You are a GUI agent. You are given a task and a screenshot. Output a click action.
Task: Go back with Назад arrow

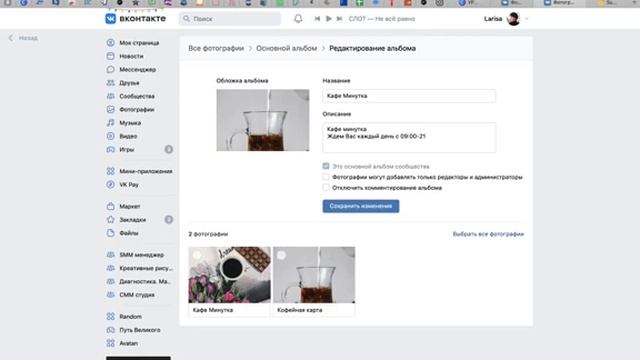[23, 38]
